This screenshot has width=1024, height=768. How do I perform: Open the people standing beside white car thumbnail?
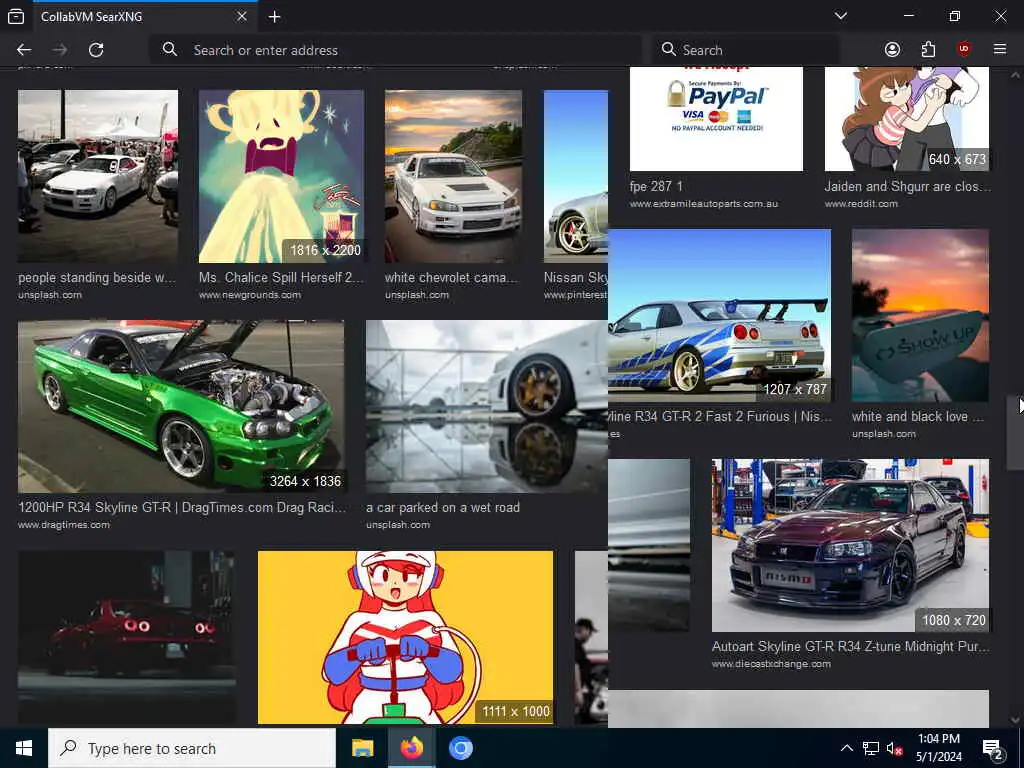[98, 176]
